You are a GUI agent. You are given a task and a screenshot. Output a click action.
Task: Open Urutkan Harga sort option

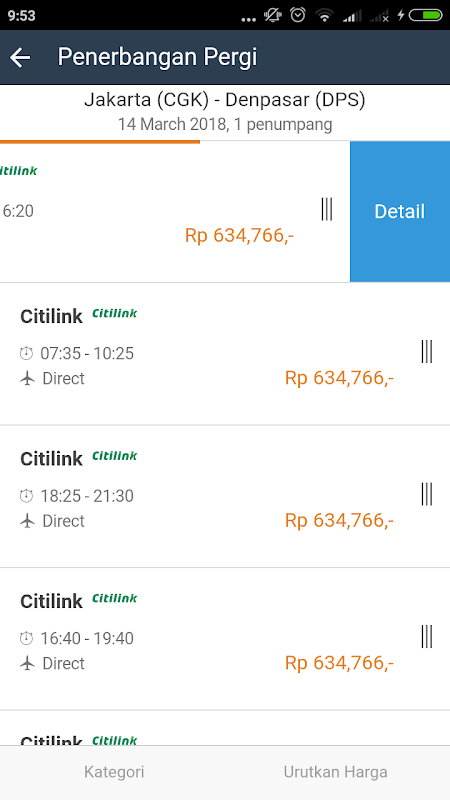tap(336, 772)
